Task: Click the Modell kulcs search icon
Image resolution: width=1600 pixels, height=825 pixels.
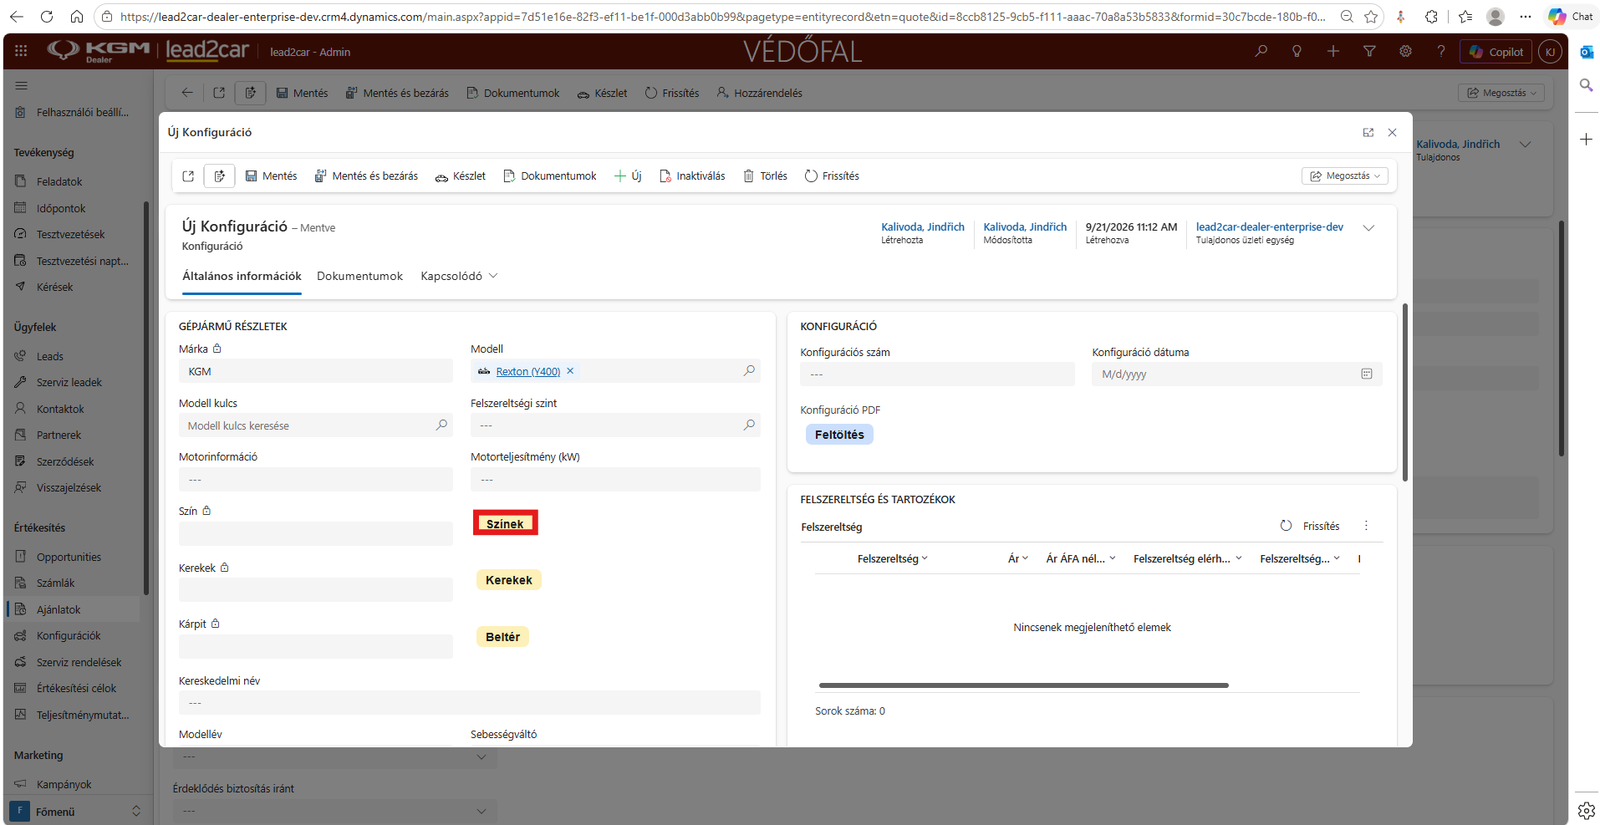Action: [441, 425]
